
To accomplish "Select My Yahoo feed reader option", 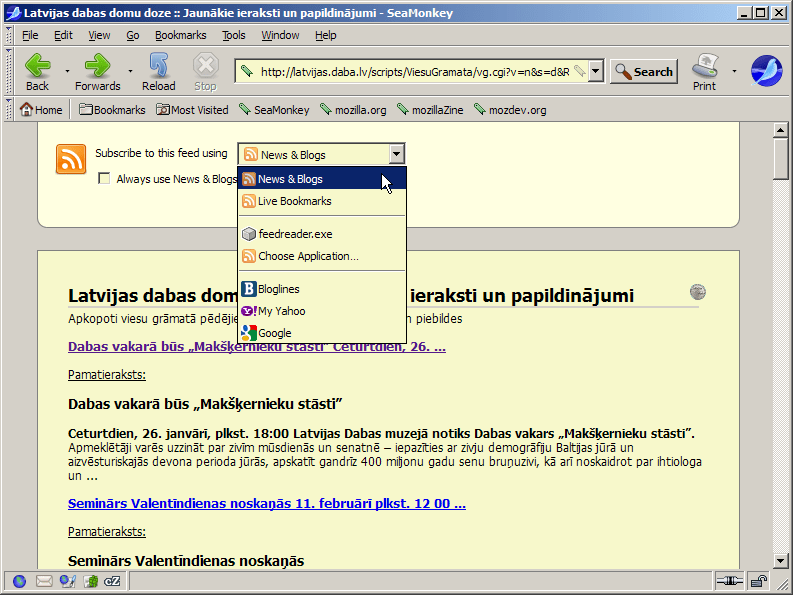I will 322,311.
